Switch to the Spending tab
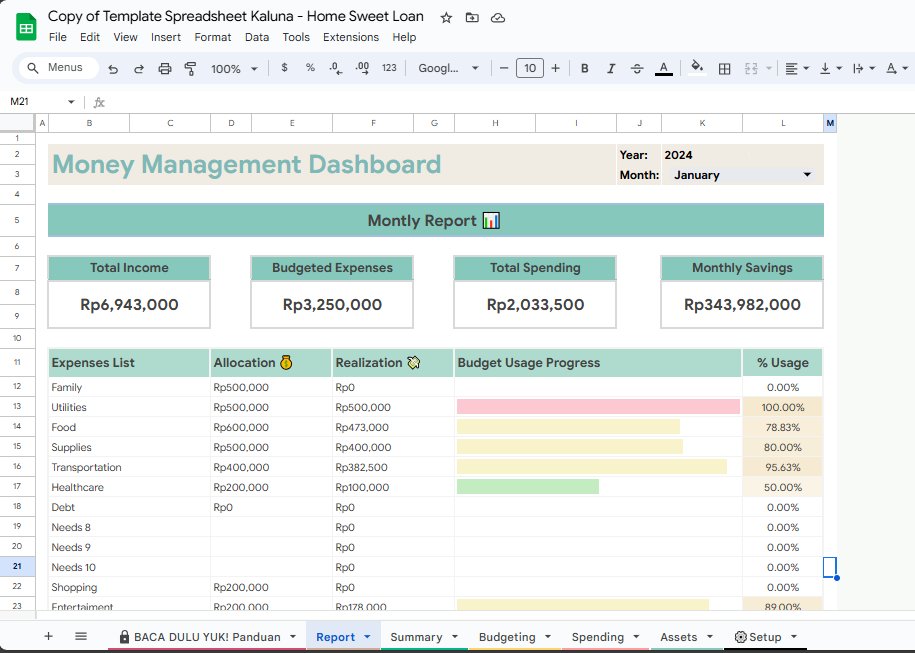This screenshot has height=653, width=915. pyautogui.click(x=598, y=637)
